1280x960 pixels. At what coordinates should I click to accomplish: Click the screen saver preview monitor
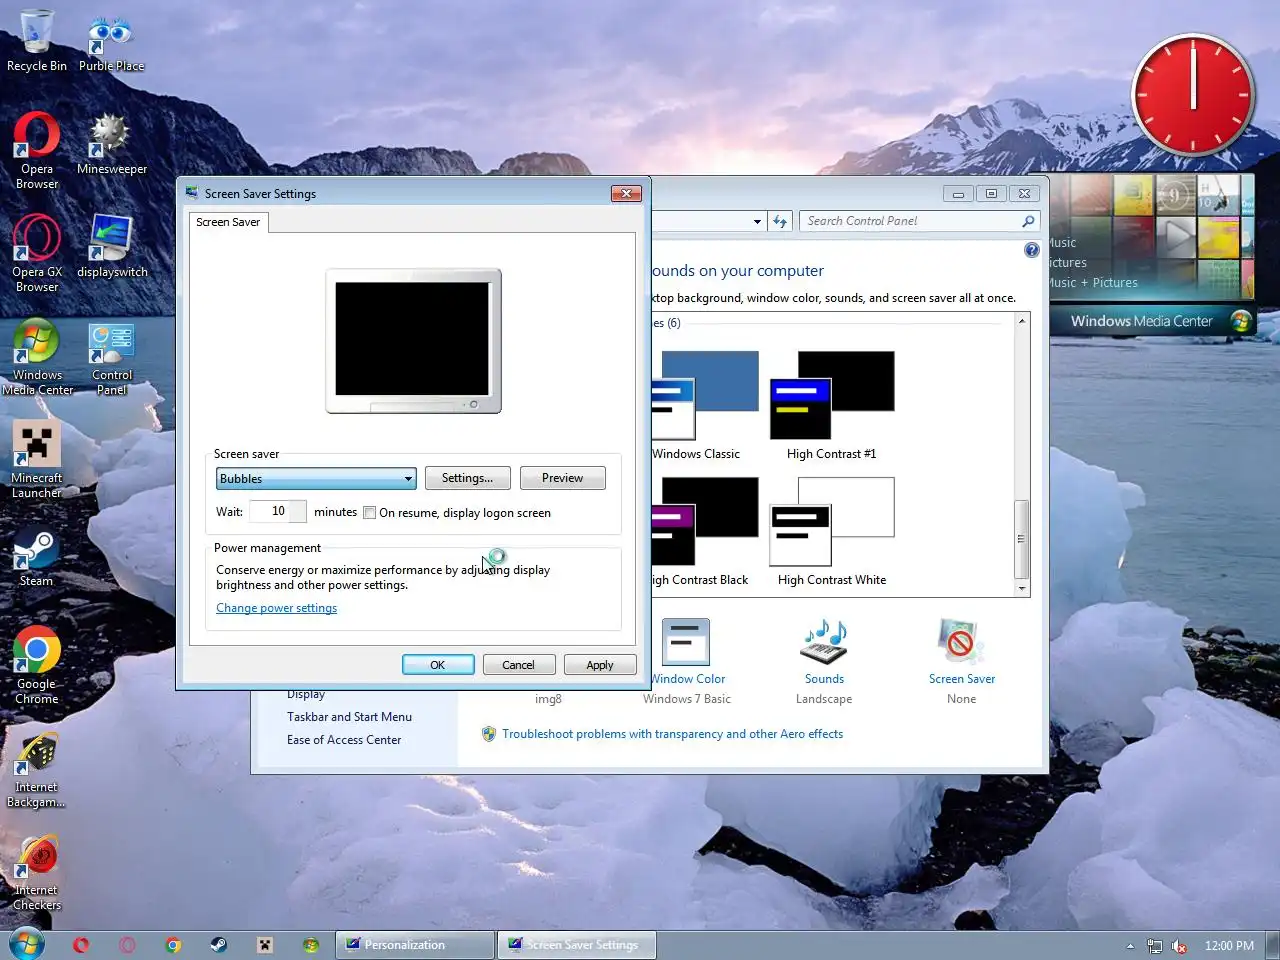tap(413, 341)
